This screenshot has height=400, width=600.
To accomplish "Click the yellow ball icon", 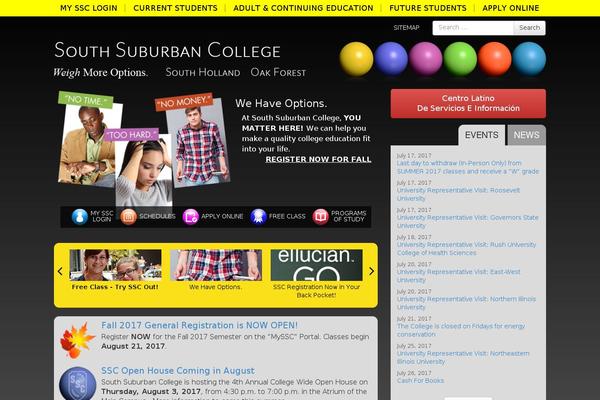I will click(x=356, y=59).
